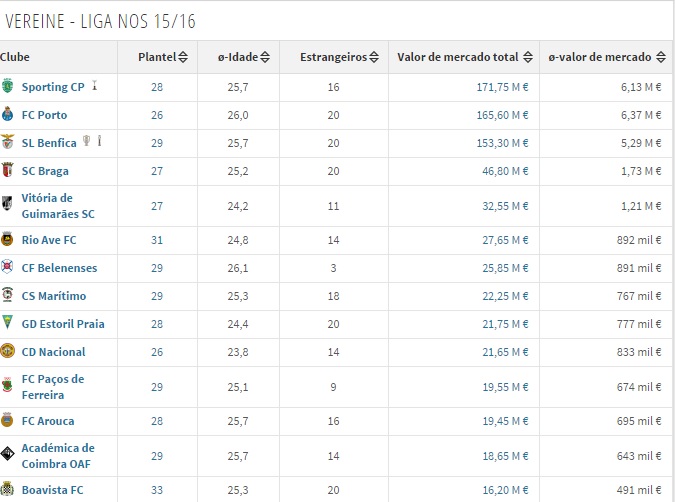The width and height of the screenshot is (675, 502).
Task: Open the GD Estoril Praia link
Action: click(63, 324)
